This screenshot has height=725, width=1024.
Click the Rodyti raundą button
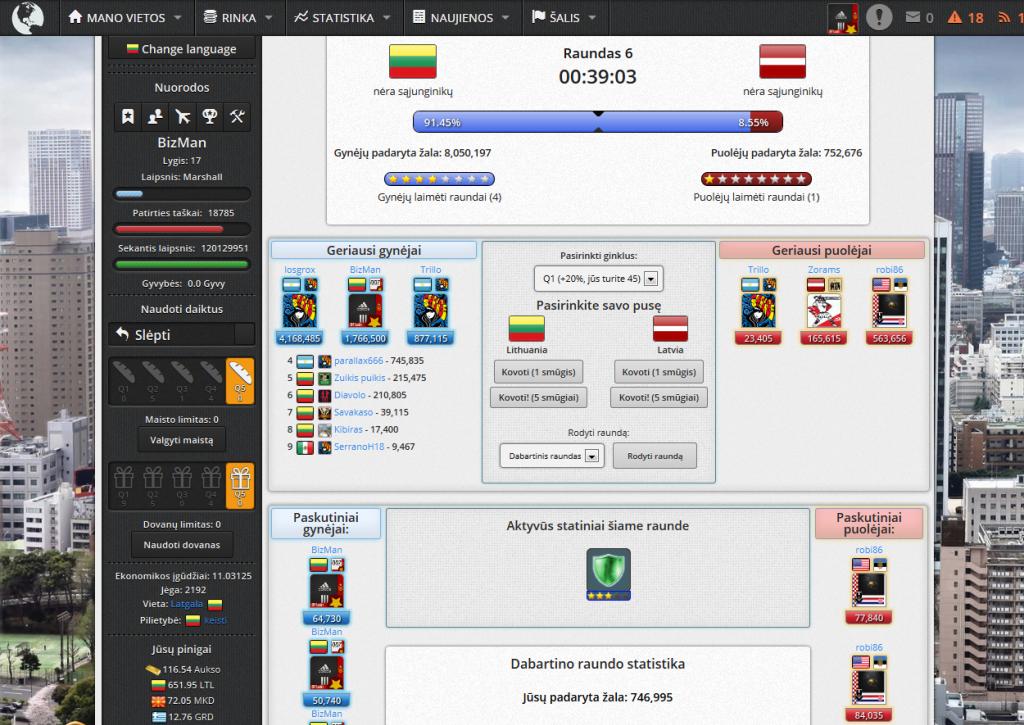click(x=655, y=456)
